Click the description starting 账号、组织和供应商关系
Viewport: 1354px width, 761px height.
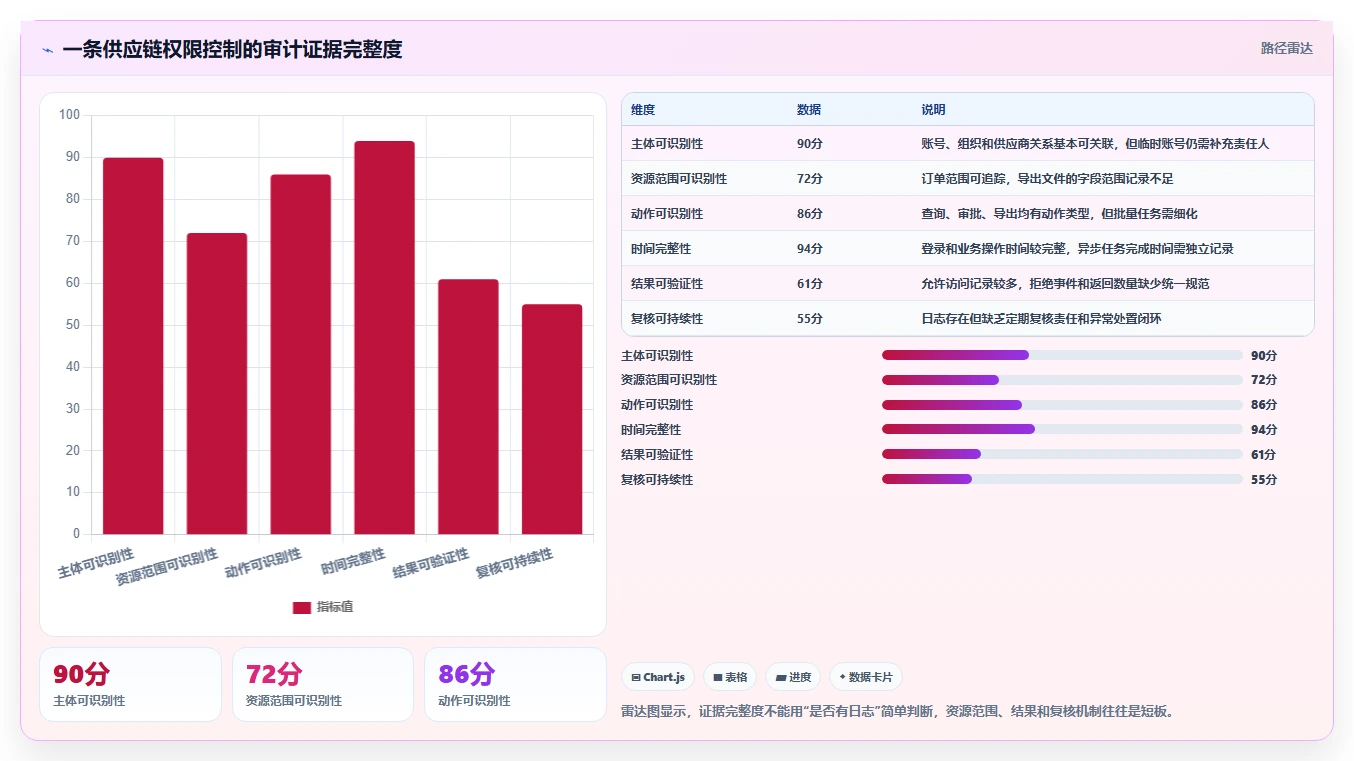coord(1095,144)
